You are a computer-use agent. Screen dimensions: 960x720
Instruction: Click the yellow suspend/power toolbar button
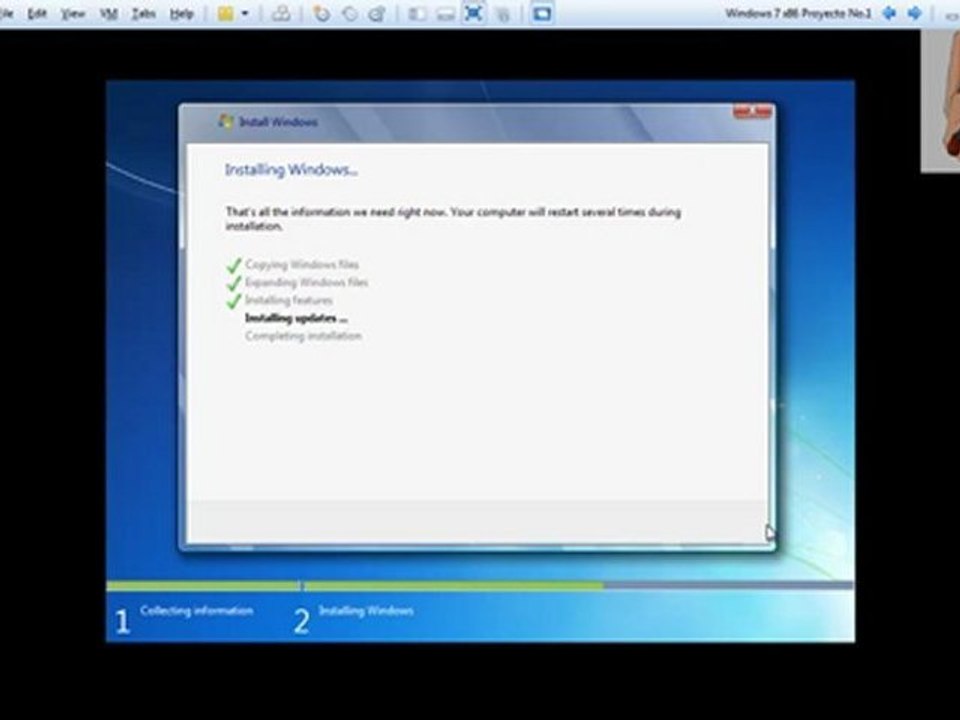[226, 13]
